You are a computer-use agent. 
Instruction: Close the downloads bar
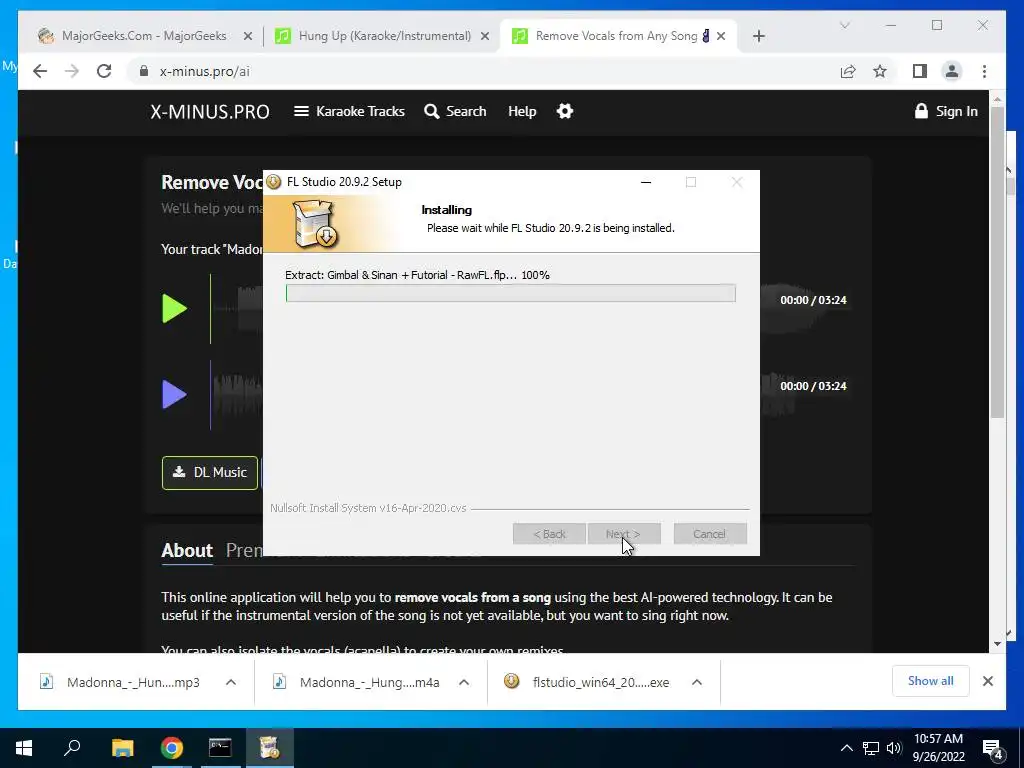point(988,681)
